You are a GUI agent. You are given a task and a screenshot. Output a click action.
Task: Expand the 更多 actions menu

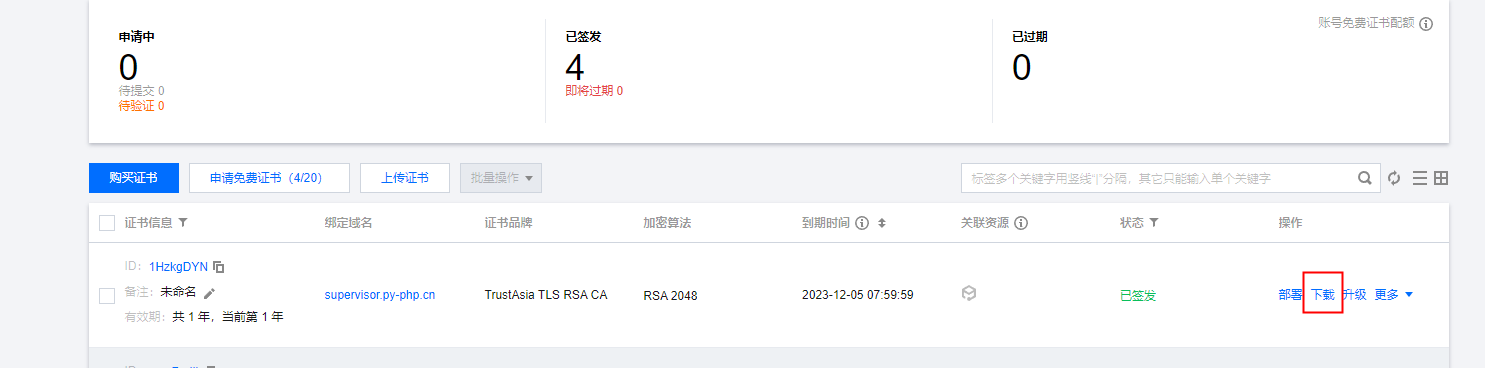1393,295
